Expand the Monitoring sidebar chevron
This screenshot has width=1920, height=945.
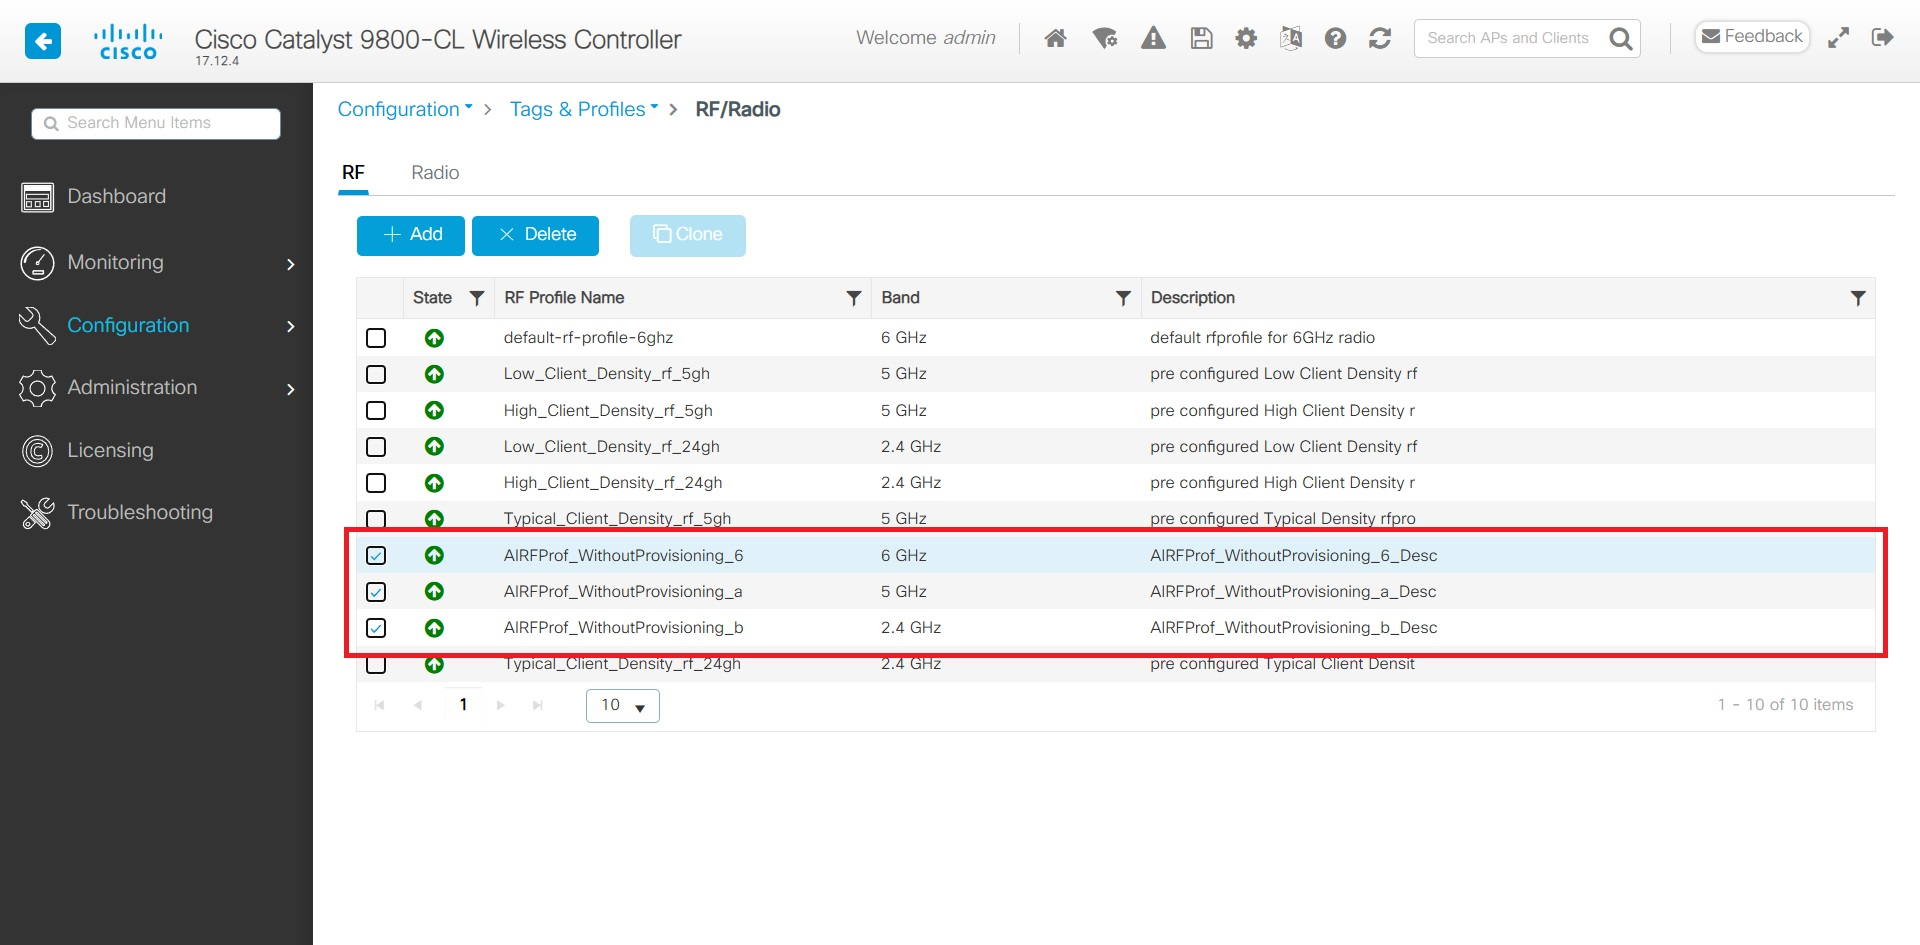(x=290, y=264)
